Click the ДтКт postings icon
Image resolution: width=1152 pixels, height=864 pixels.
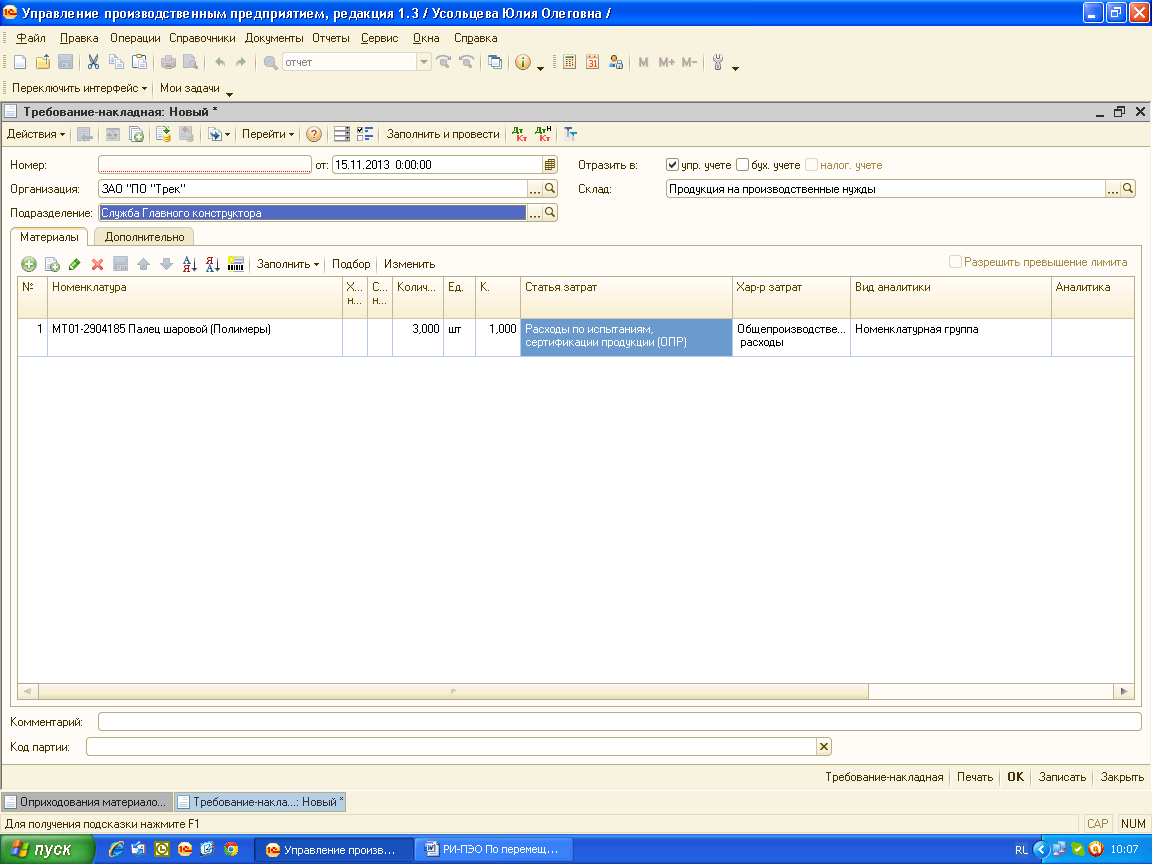point(519,134)
